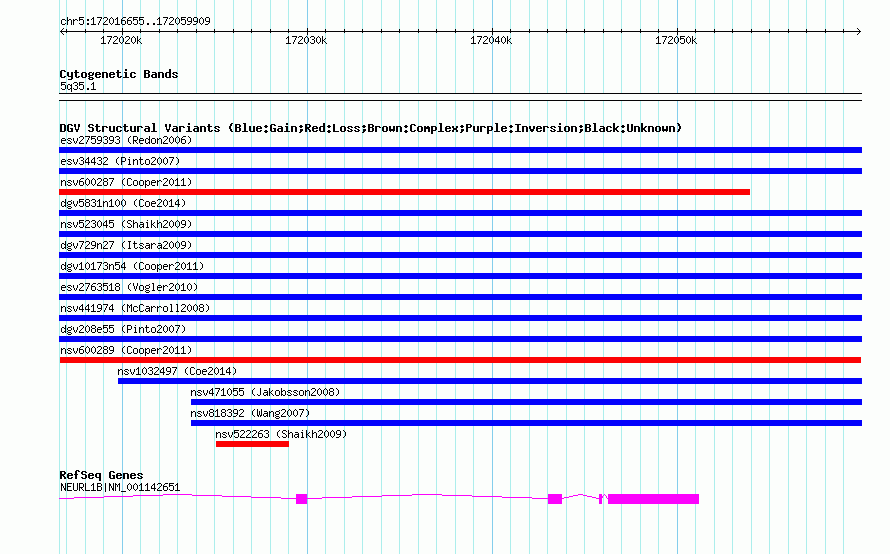
Task: Select the dgv5831n100 blue bar
Action: tap(460, 213)
